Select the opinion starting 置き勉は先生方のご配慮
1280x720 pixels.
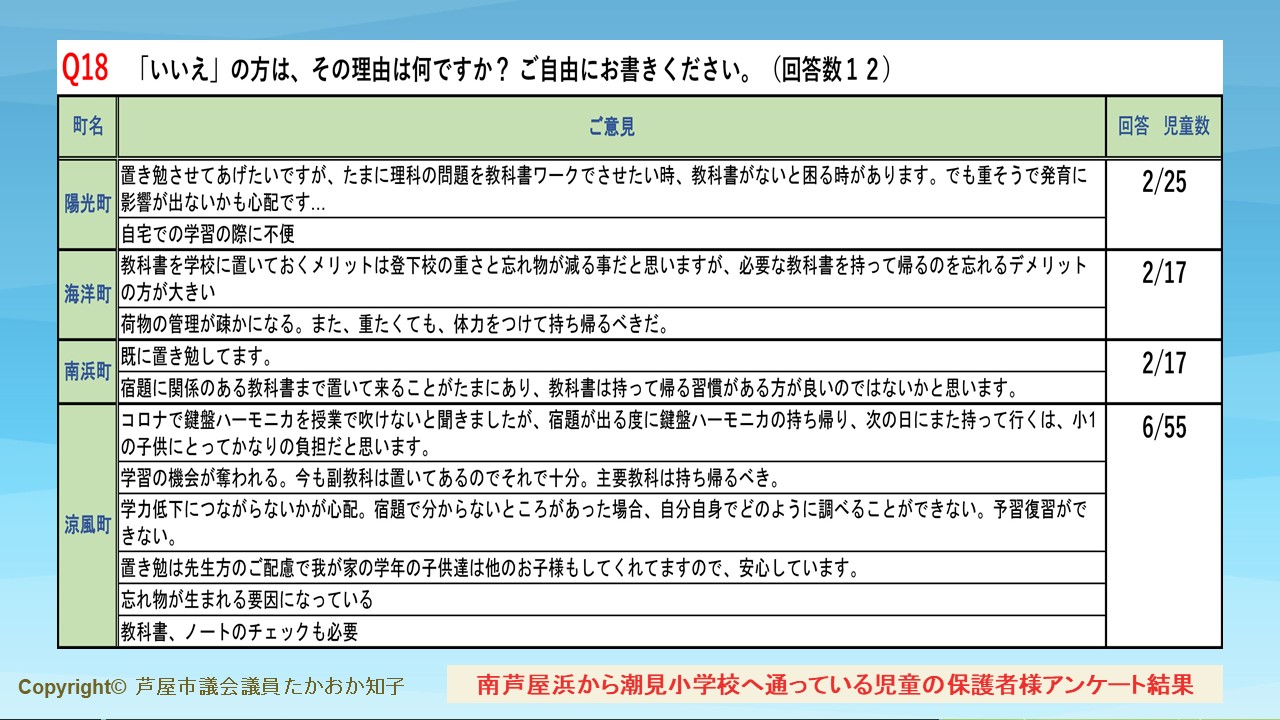(611, 568)
